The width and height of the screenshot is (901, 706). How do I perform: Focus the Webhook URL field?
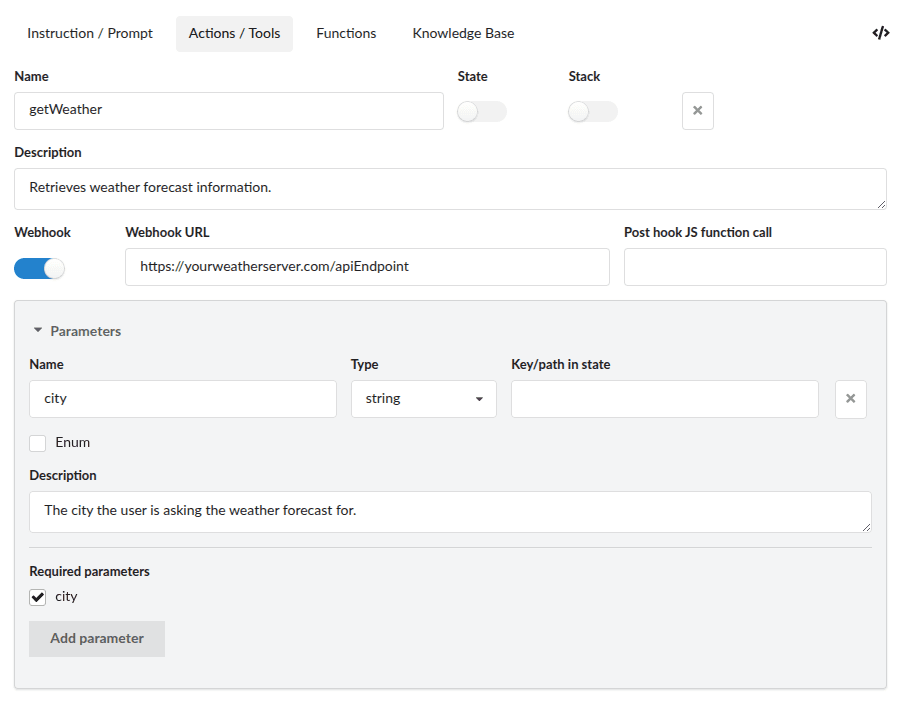click(366, 267)
